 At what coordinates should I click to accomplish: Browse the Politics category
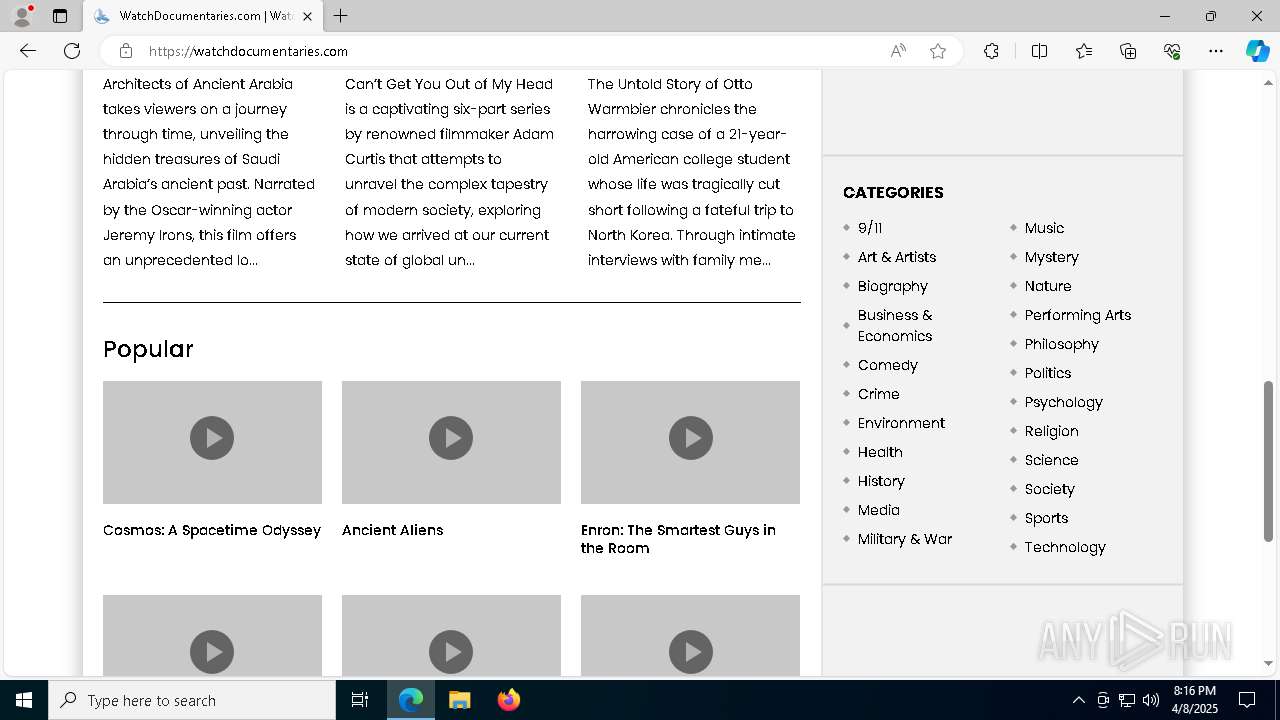(x=1048, y=373)
